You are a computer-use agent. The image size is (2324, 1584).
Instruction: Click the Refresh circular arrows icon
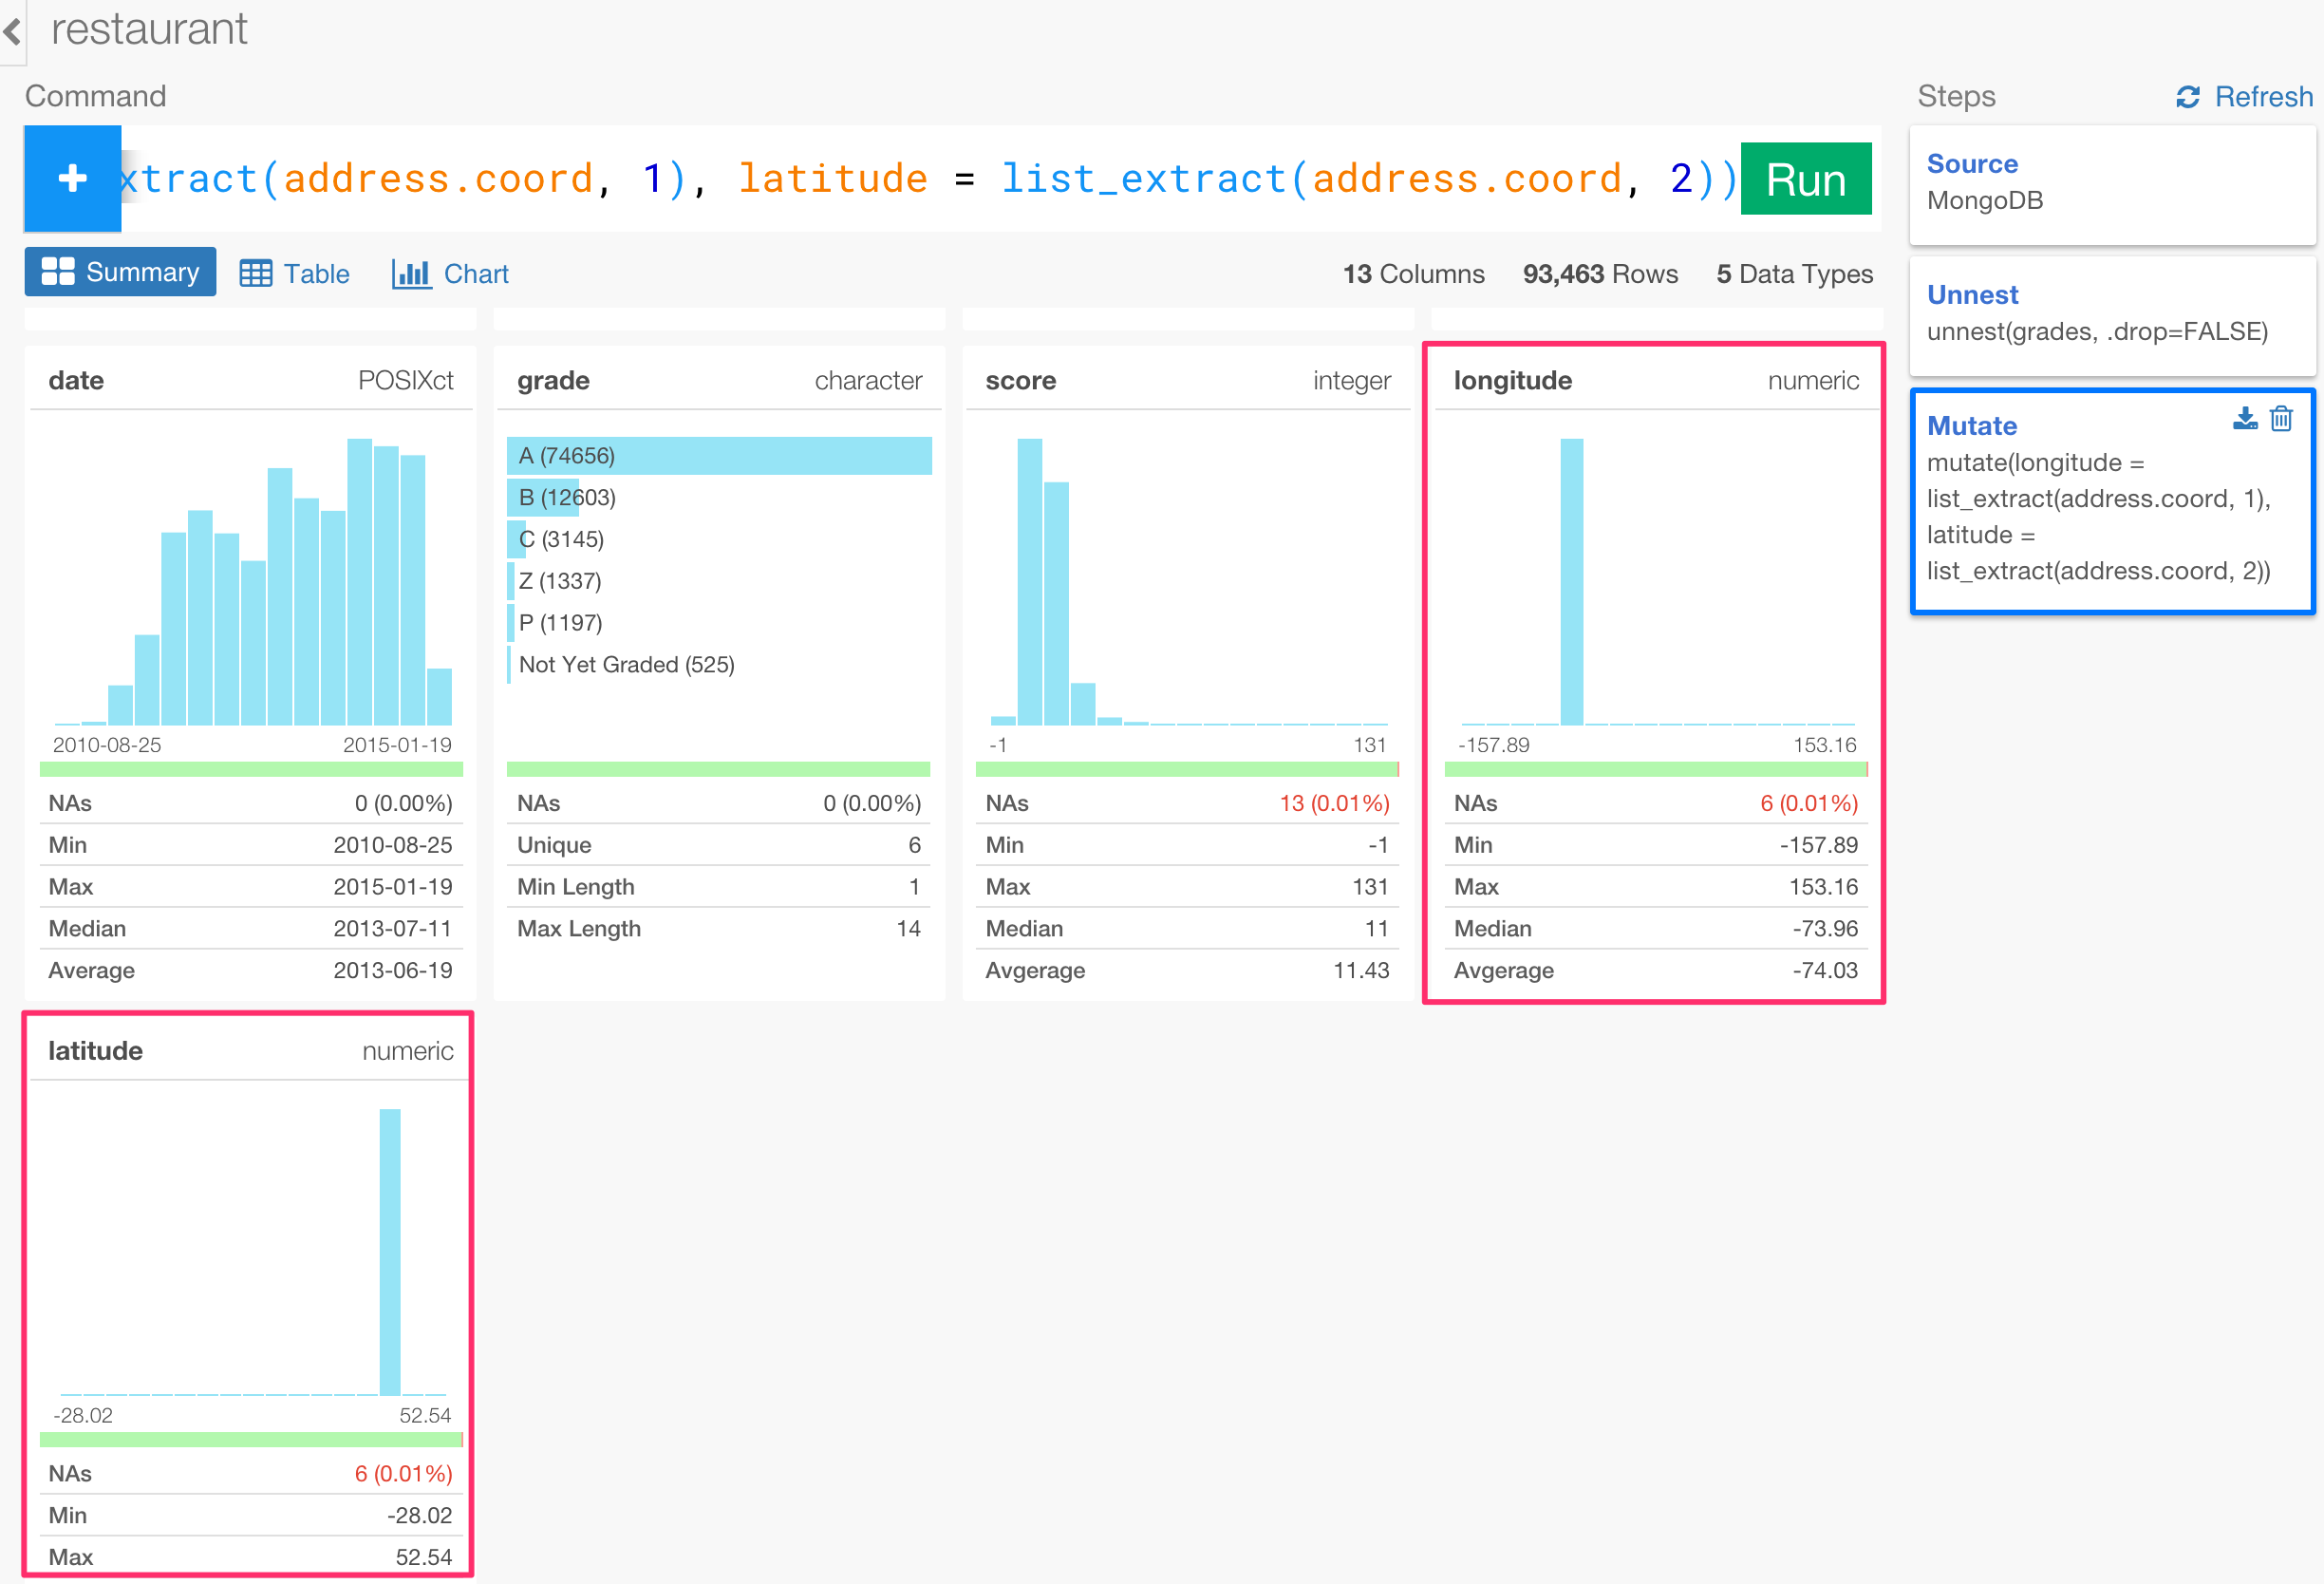point(2188,97)
